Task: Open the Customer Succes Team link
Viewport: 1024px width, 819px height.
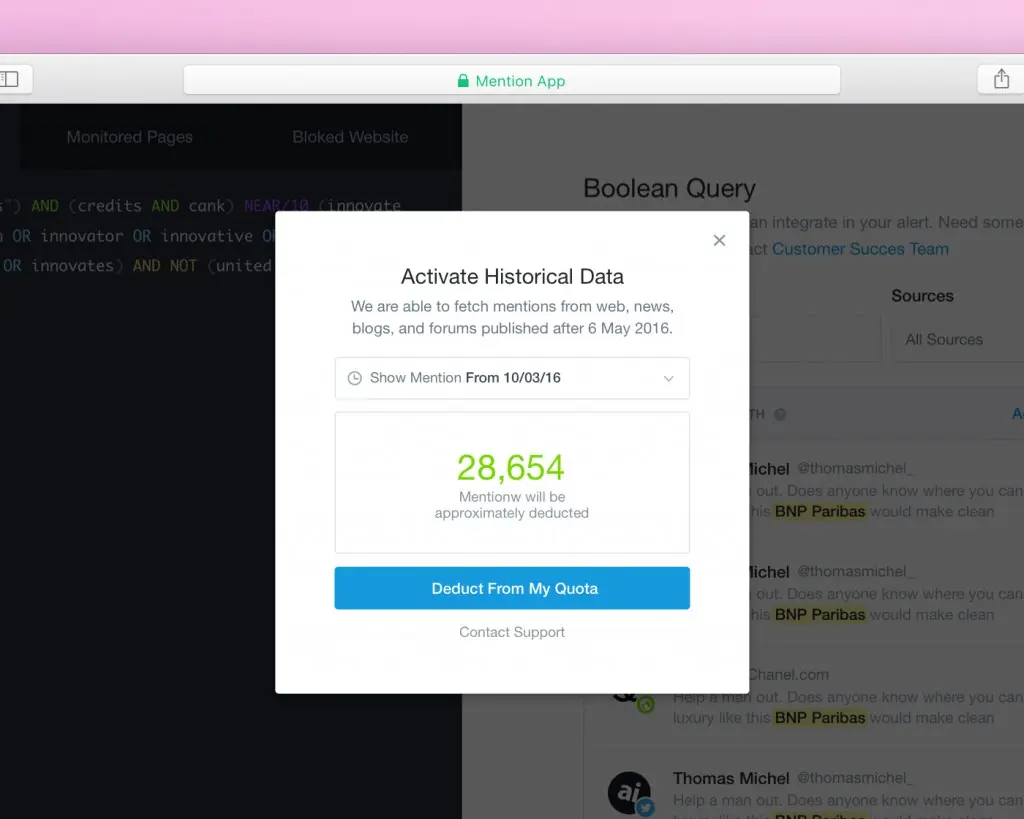Action: tap(860, 249)
